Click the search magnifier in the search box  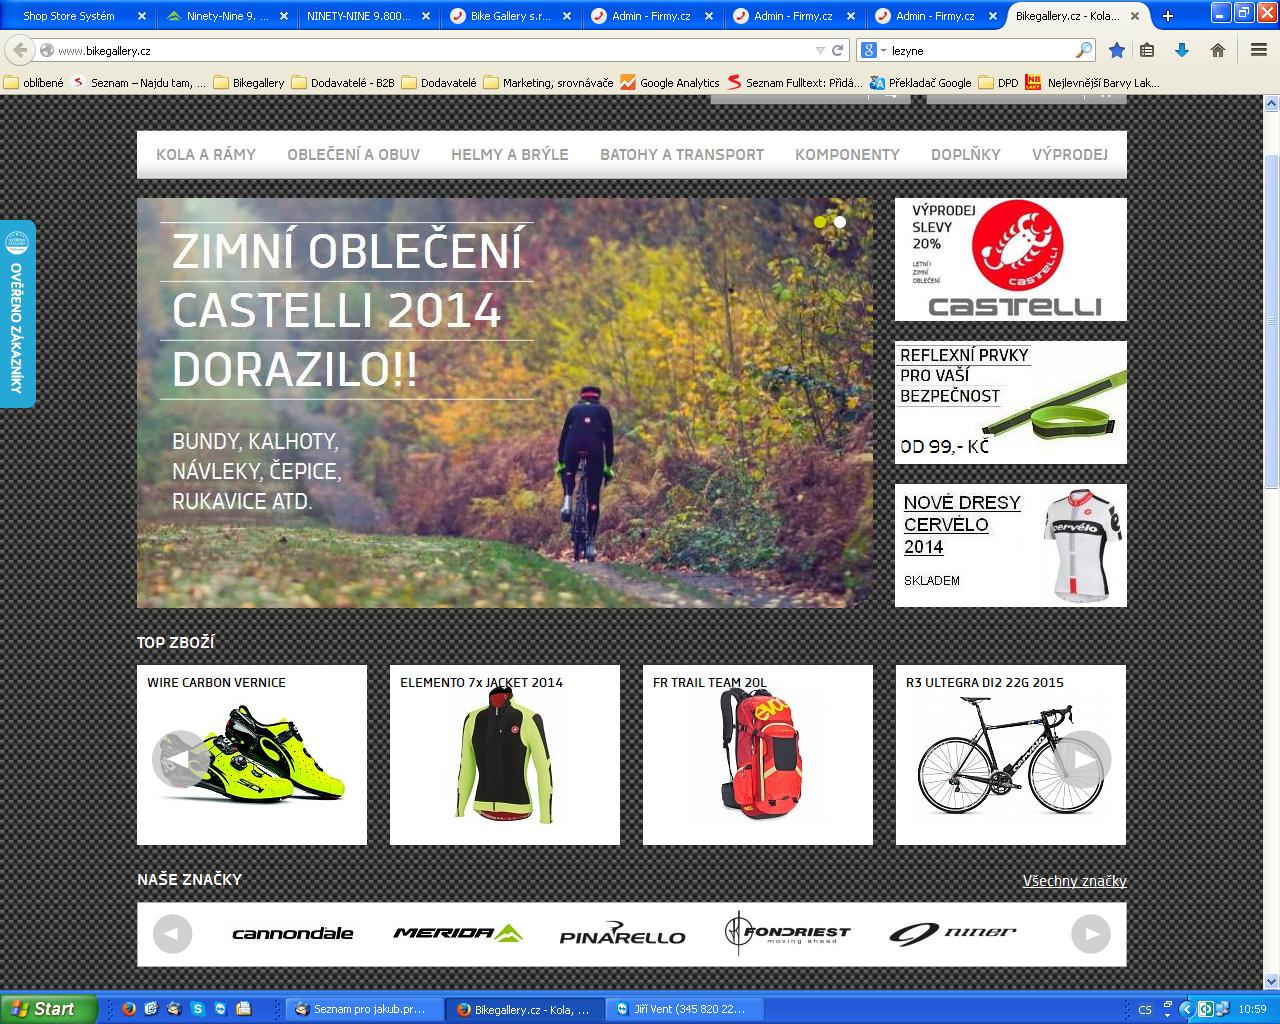click(x=1084, y=50)
